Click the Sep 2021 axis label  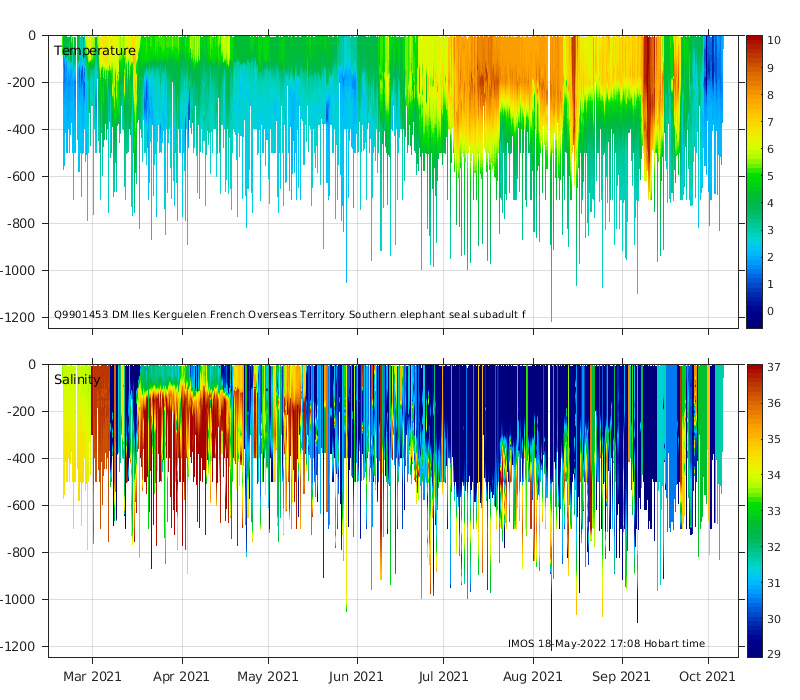[621, 677]
